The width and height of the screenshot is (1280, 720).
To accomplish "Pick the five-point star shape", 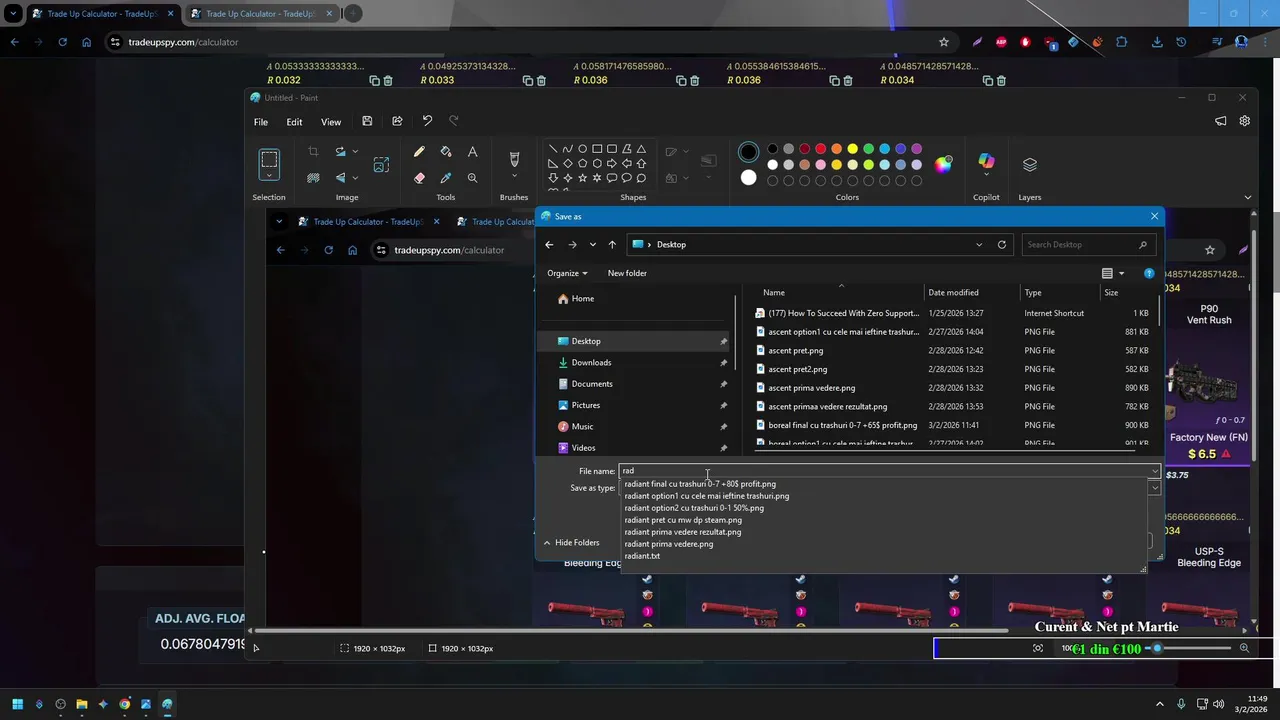I will (582, 178).
